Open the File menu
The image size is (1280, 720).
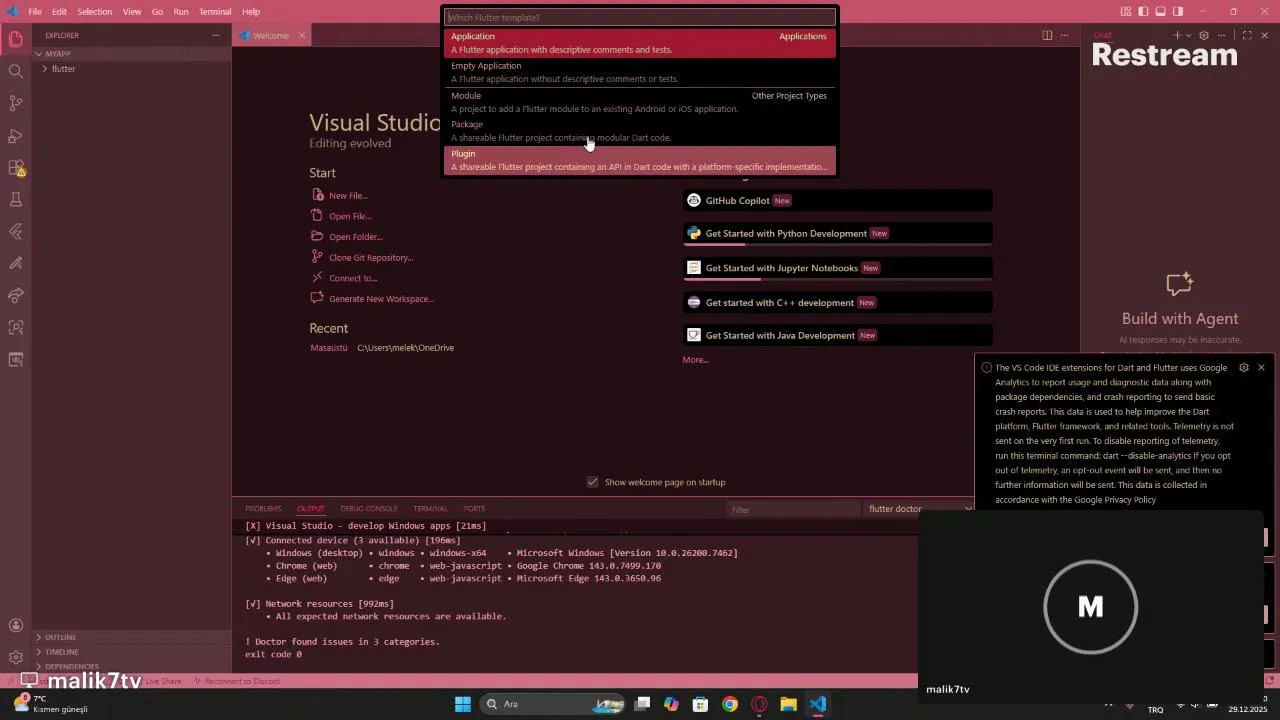click(x=35, y=11)
